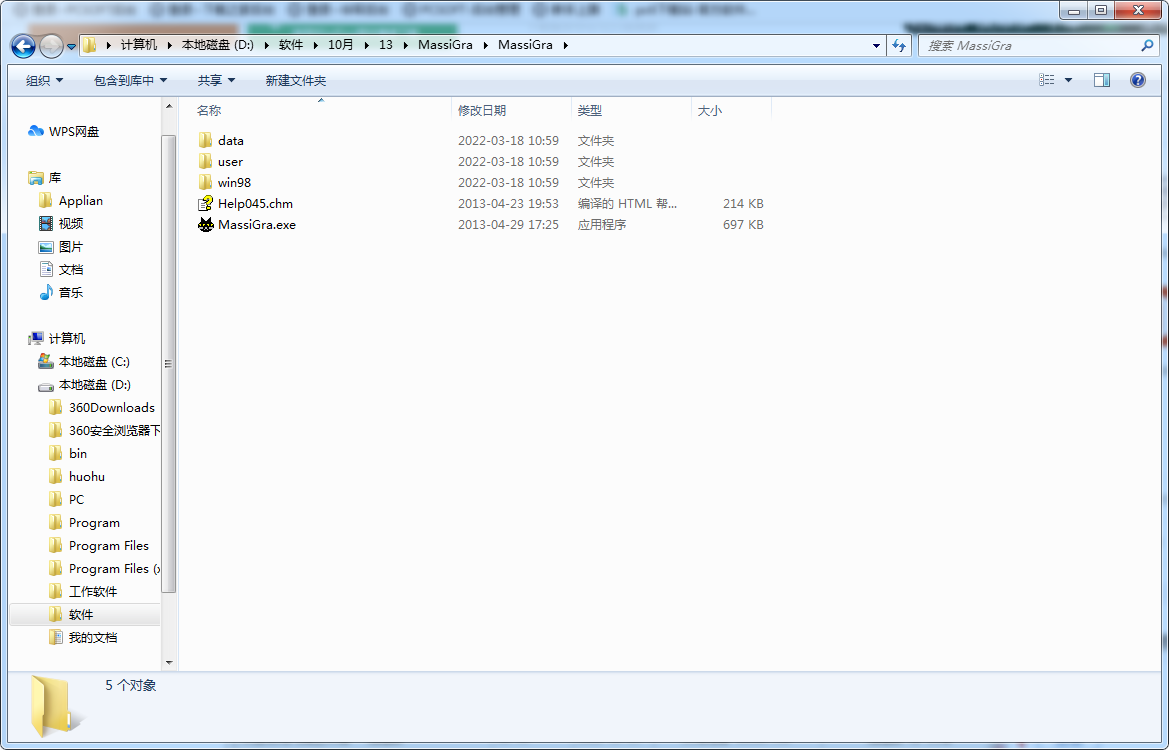Click the search magnifier icon
The image size is (1169, 750).
click(1147, 45)
